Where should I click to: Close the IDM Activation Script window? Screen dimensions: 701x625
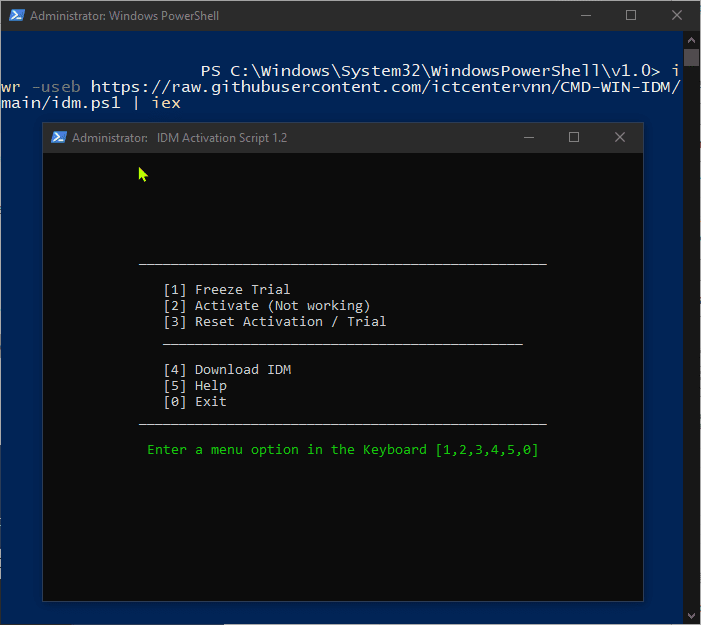(620, 137)
